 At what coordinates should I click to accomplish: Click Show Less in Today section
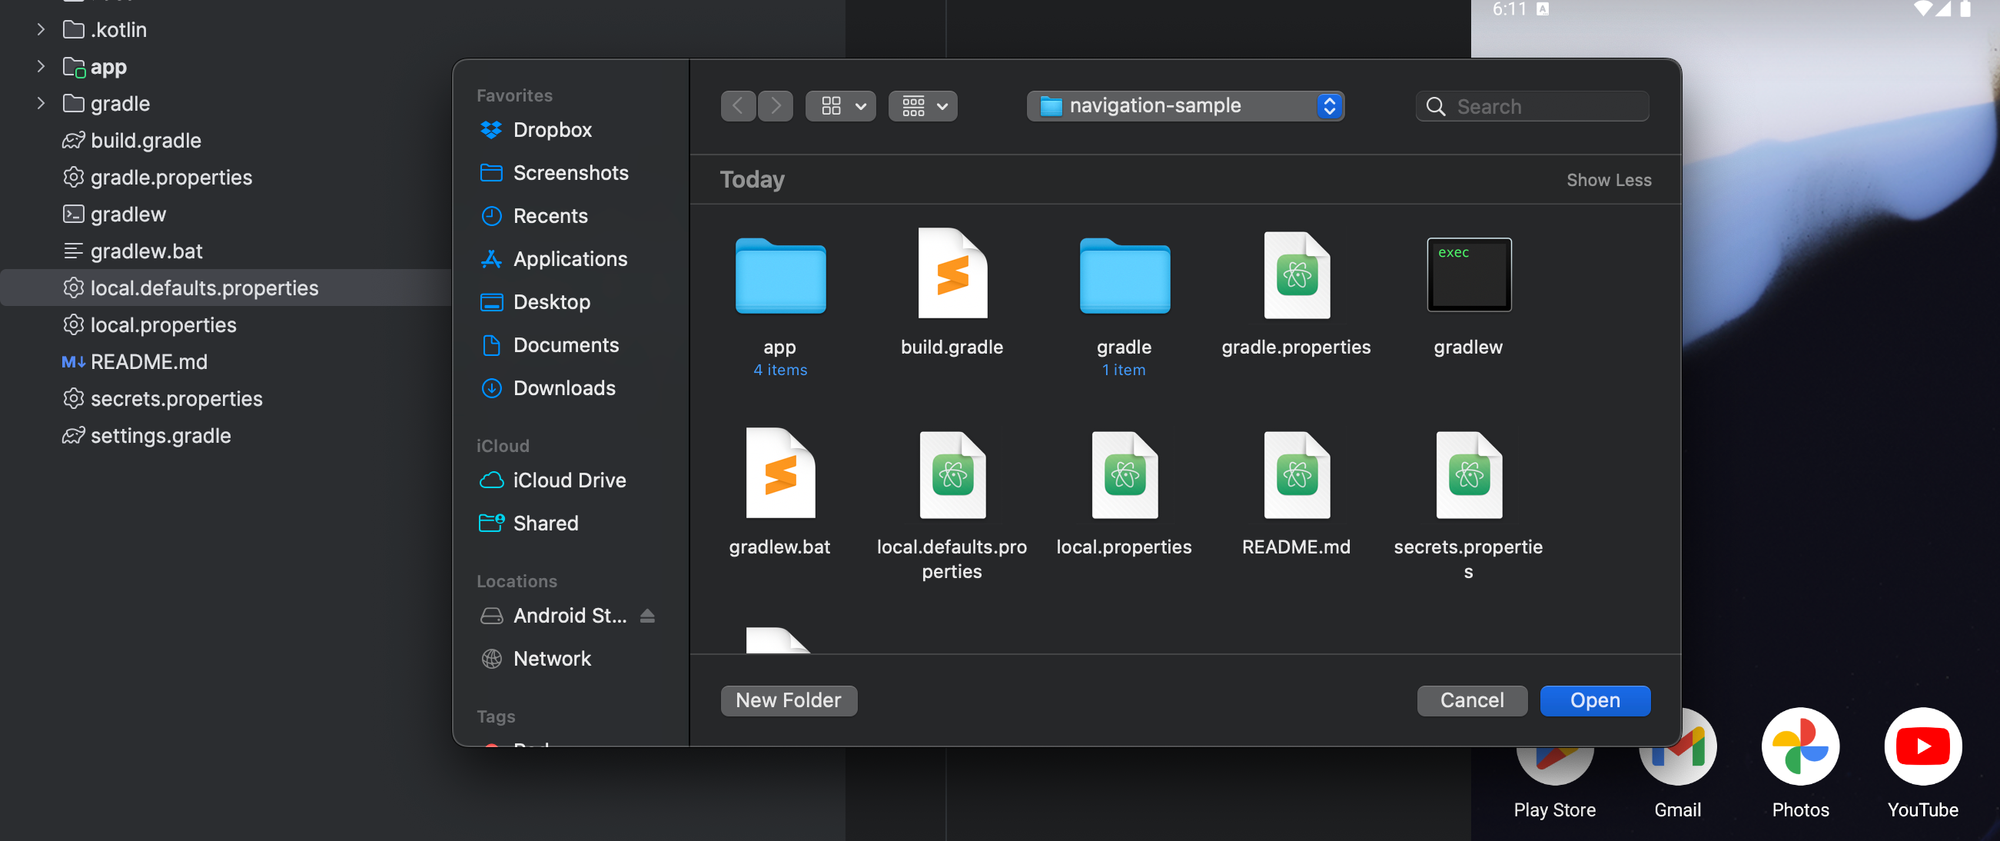click(1608, 180)
